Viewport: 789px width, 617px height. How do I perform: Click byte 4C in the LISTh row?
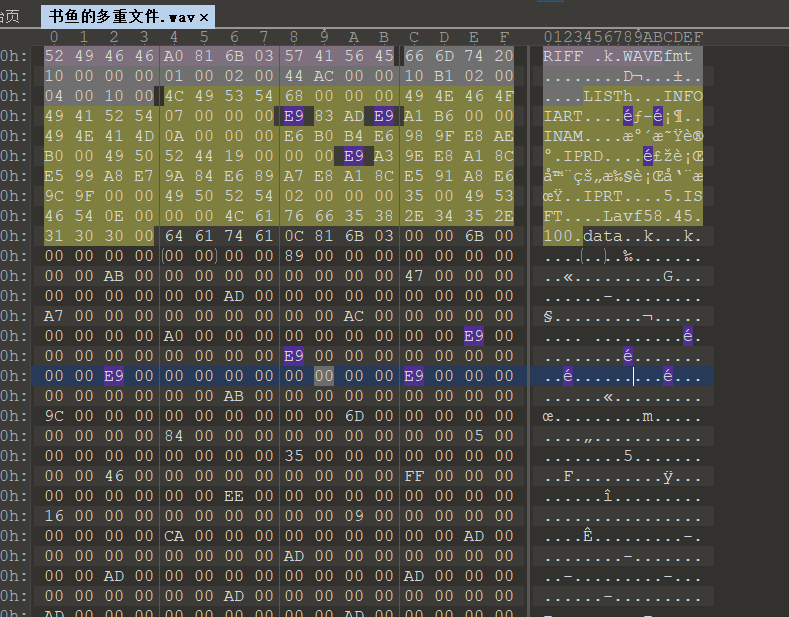pyautogui.click(x=174, y=96)
